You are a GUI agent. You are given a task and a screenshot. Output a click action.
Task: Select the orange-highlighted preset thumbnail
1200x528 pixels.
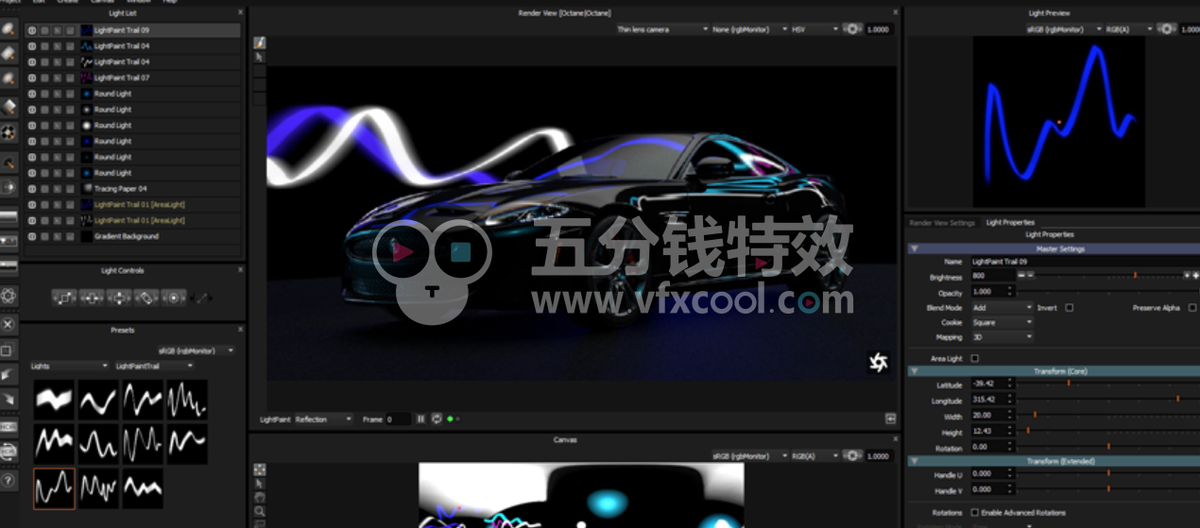pyautogui.click(x=54, y=489)
